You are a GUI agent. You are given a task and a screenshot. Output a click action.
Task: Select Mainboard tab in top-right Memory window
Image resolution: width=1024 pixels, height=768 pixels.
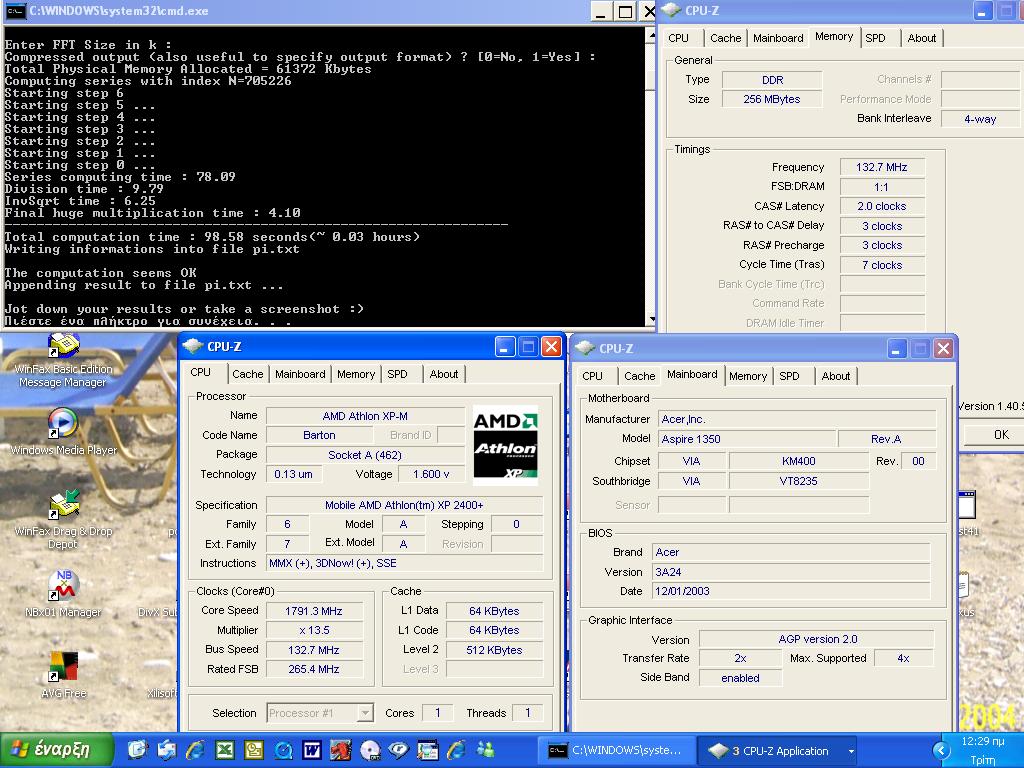click(x=778, y=38)
